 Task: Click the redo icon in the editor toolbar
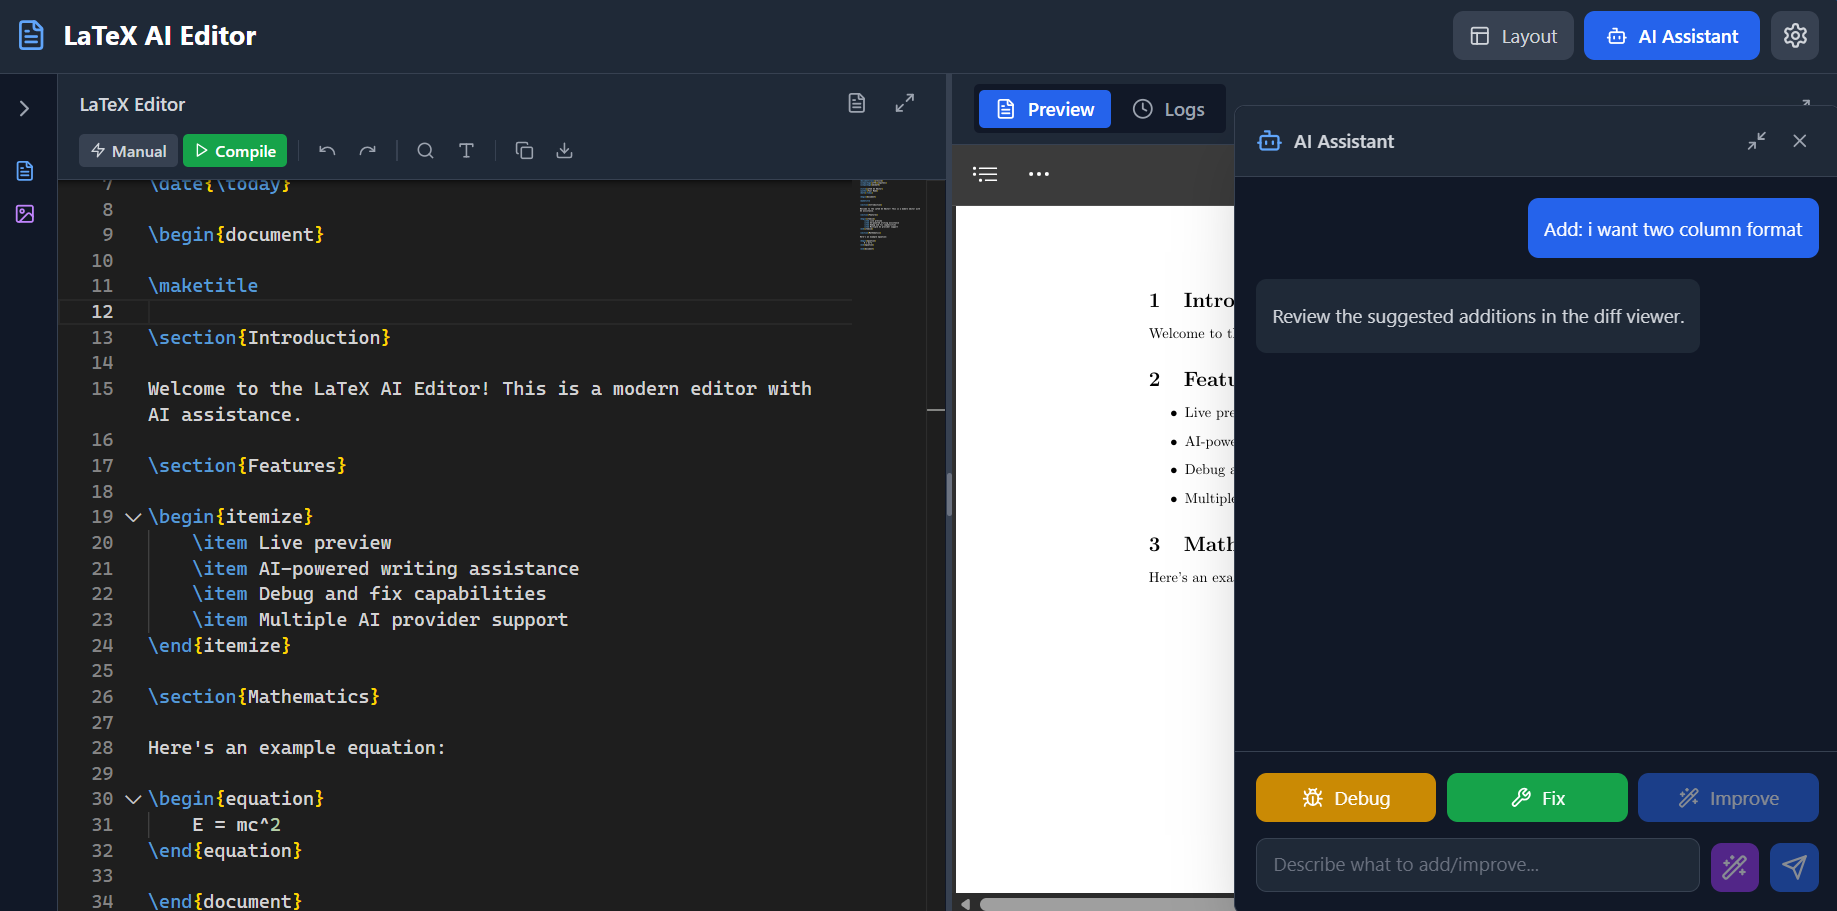[367, 150]
